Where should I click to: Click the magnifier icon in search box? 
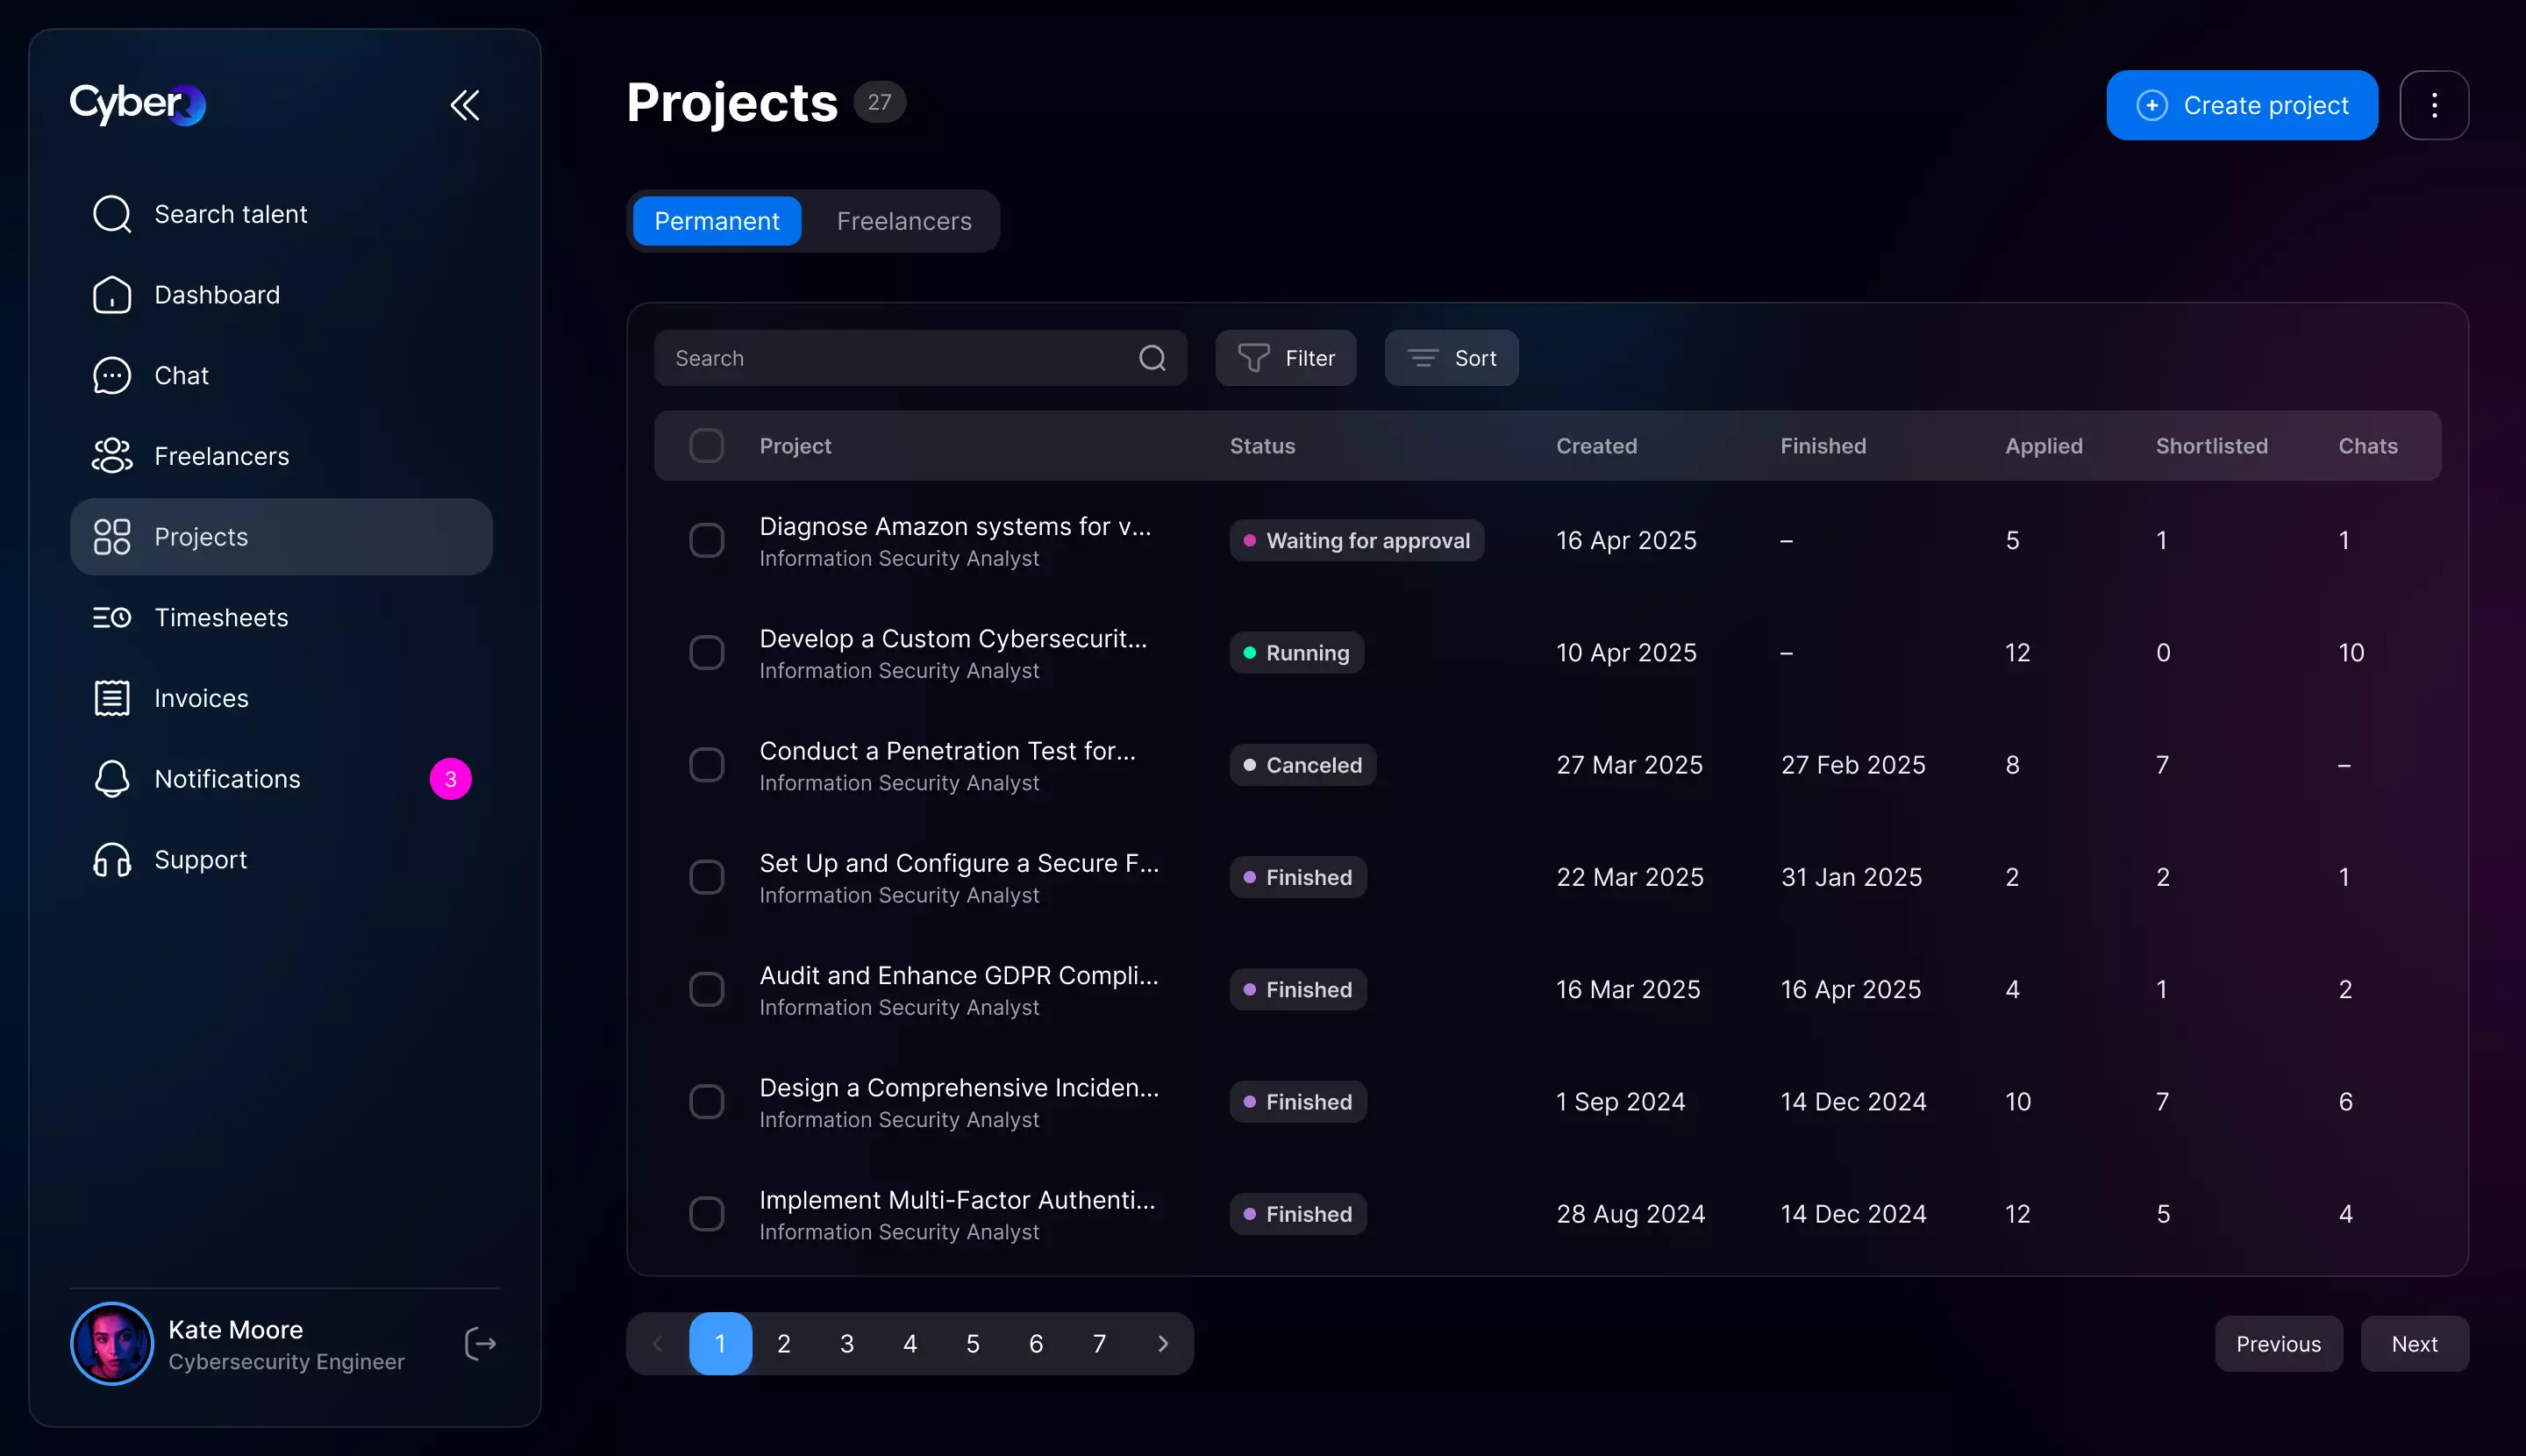1152,358
